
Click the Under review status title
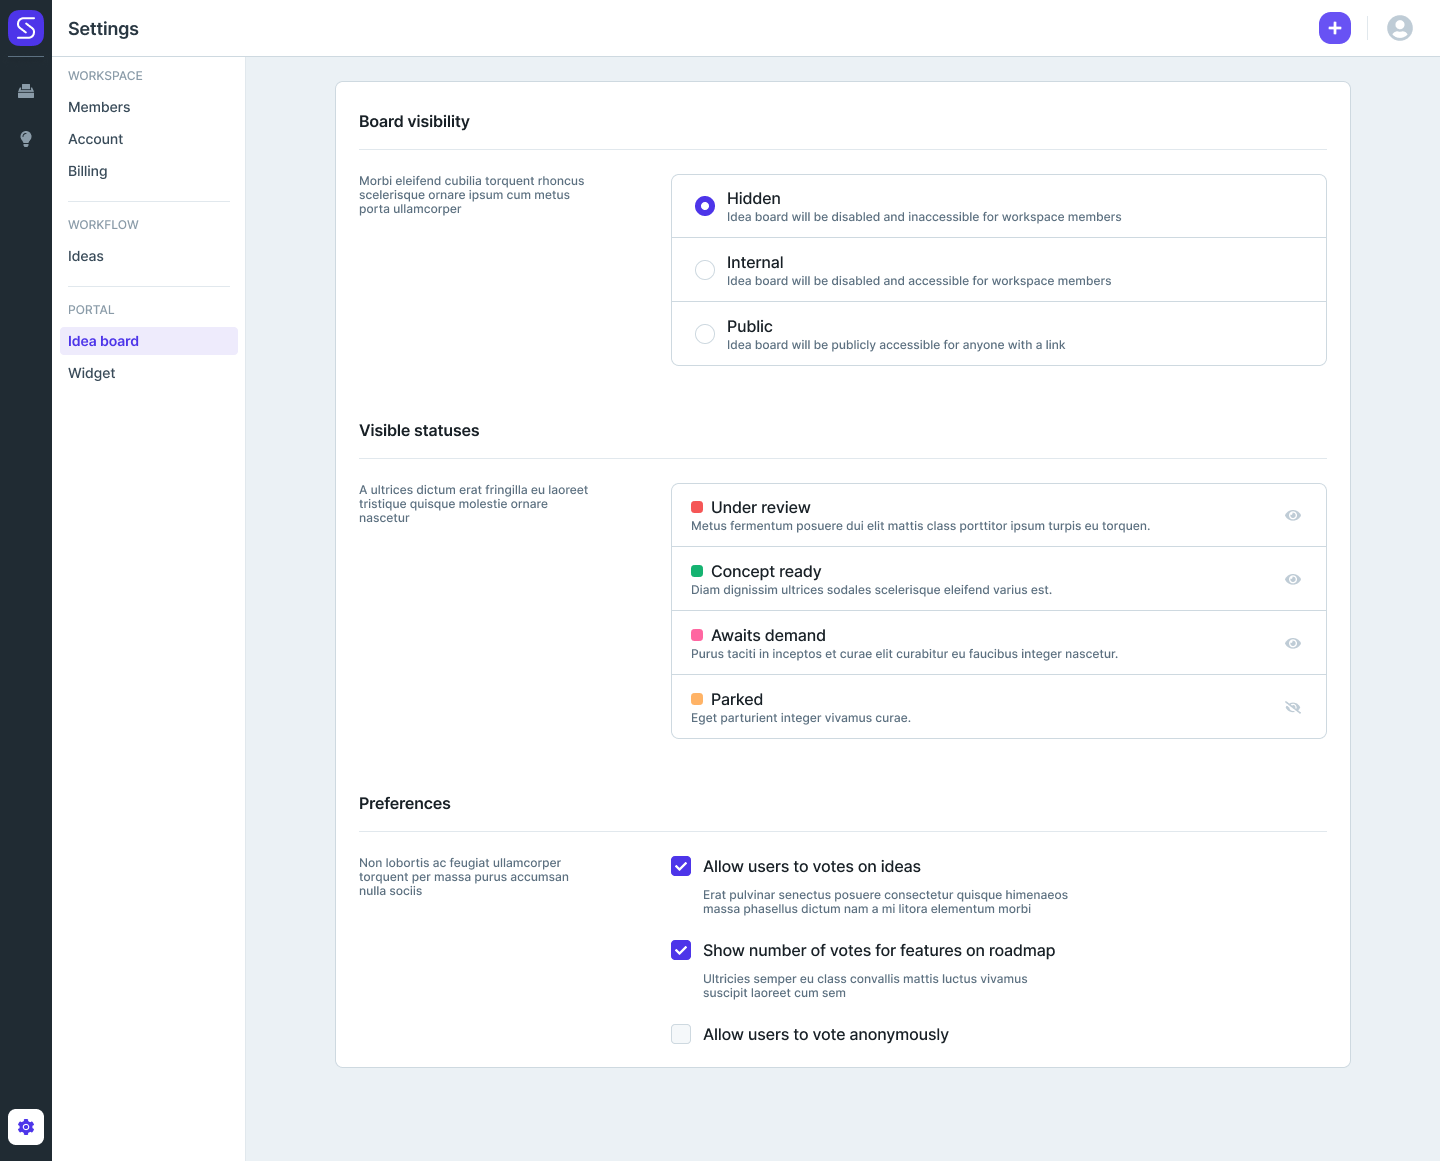point(761,507)
